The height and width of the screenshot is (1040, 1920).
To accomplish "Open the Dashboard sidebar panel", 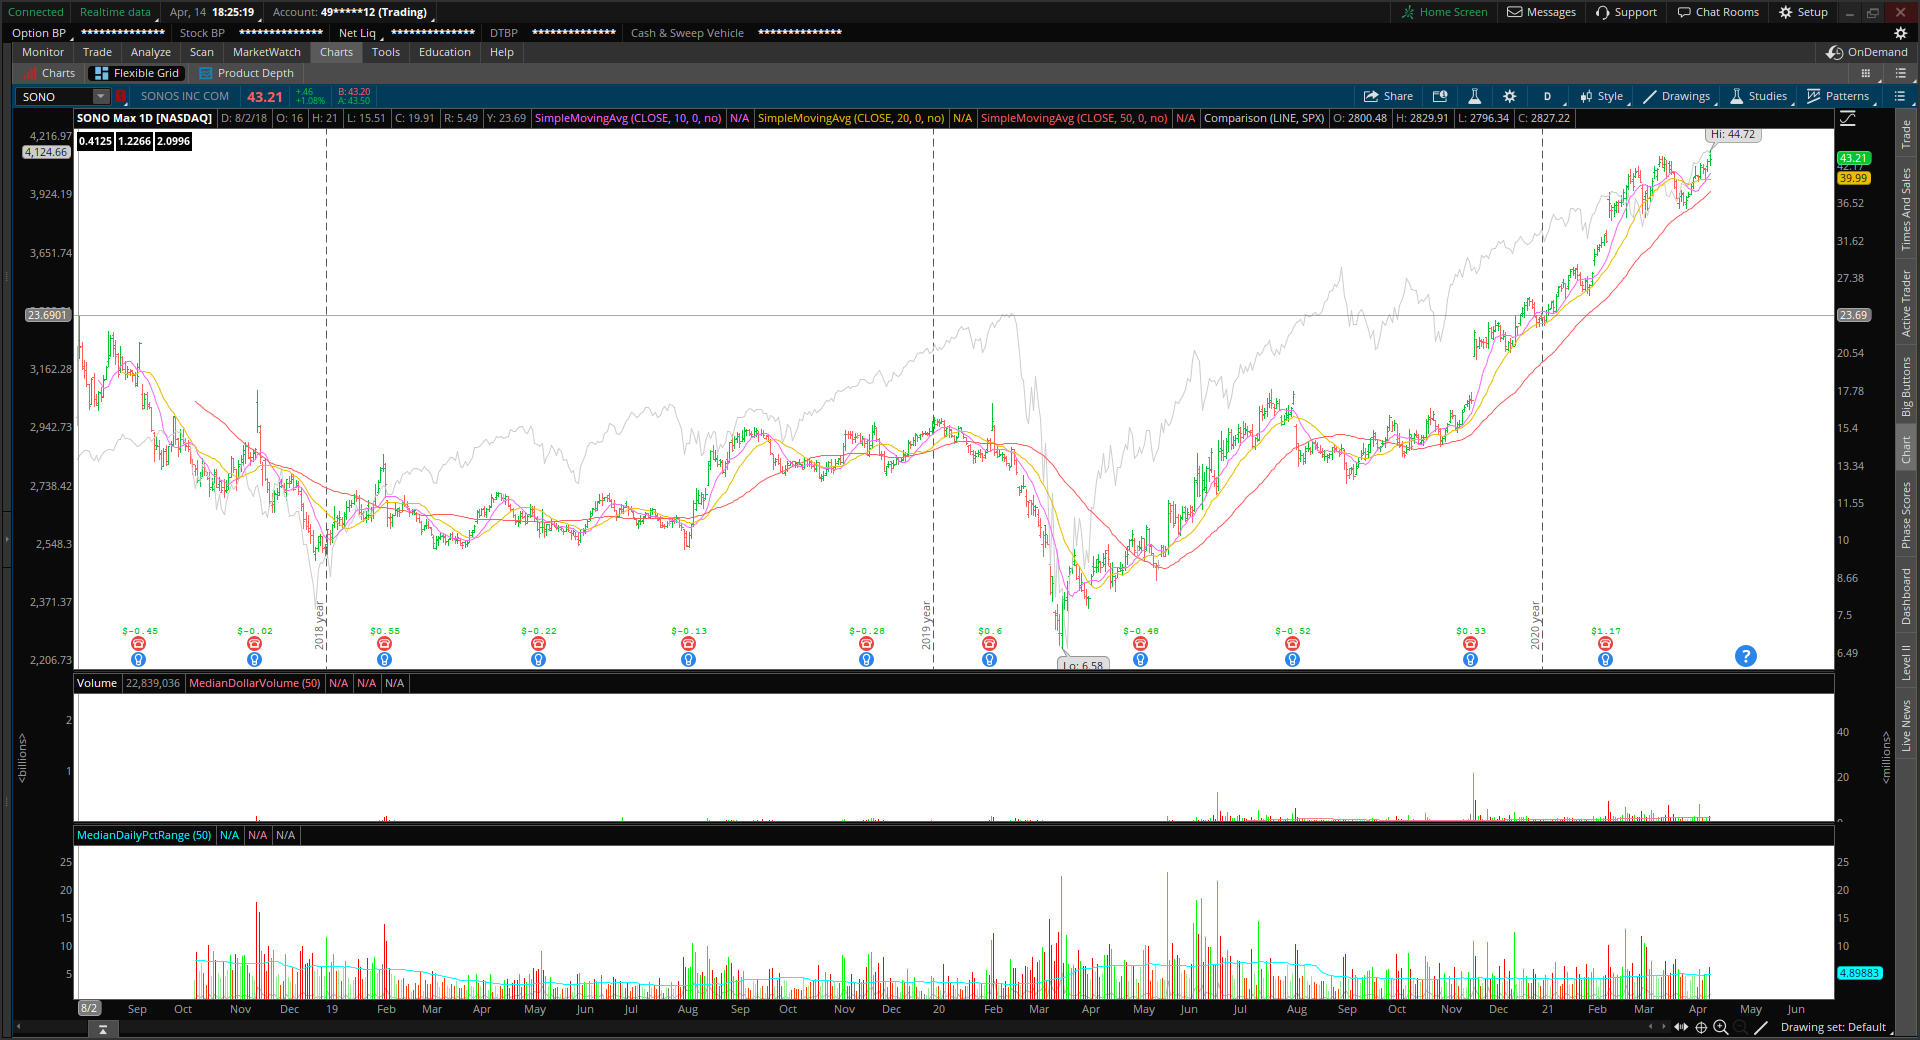I will pos(1906,597).
